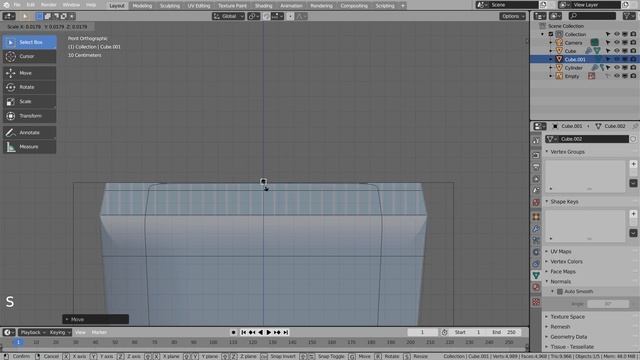Open the Keying menu in timeline
Viewport: 640px width, 360px height.
coord(59,332)
